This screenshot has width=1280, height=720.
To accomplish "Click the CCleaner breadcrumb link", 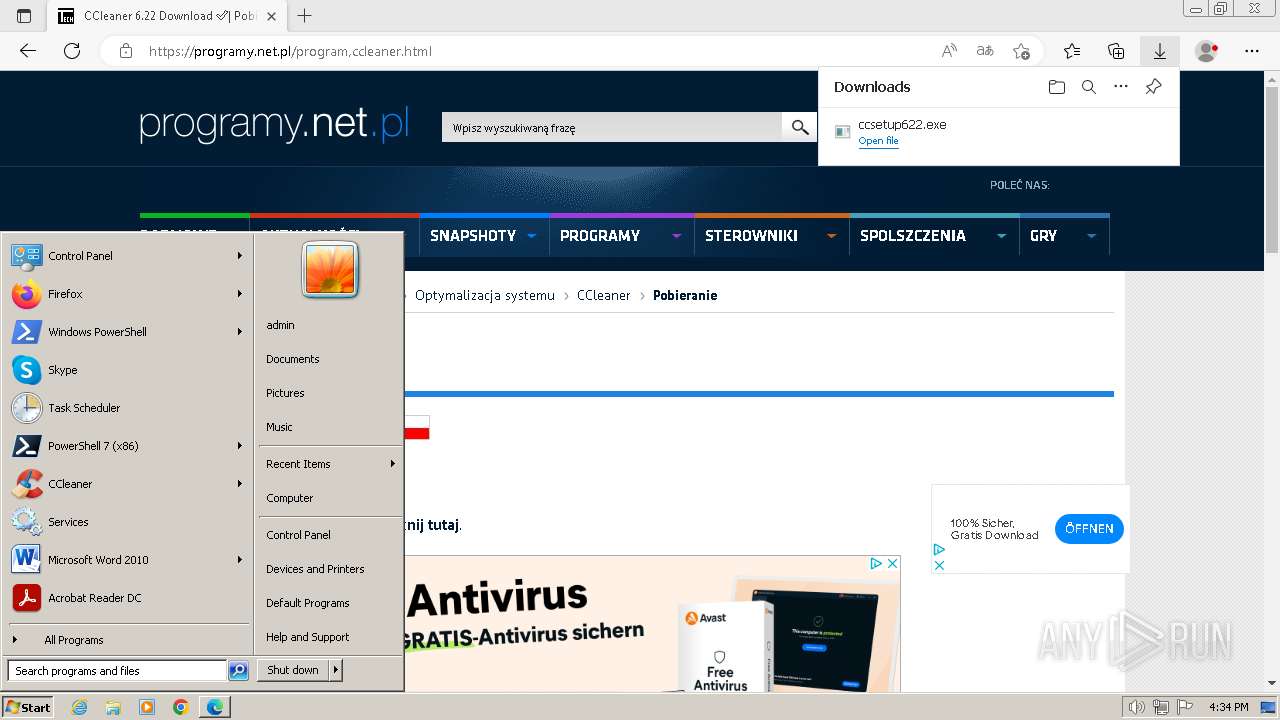I will (x=604, y=295).
